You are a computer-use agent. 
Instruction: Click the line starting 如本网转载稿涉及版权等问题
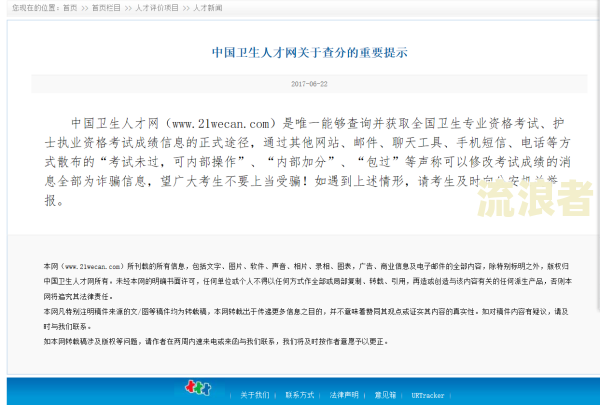216,341
